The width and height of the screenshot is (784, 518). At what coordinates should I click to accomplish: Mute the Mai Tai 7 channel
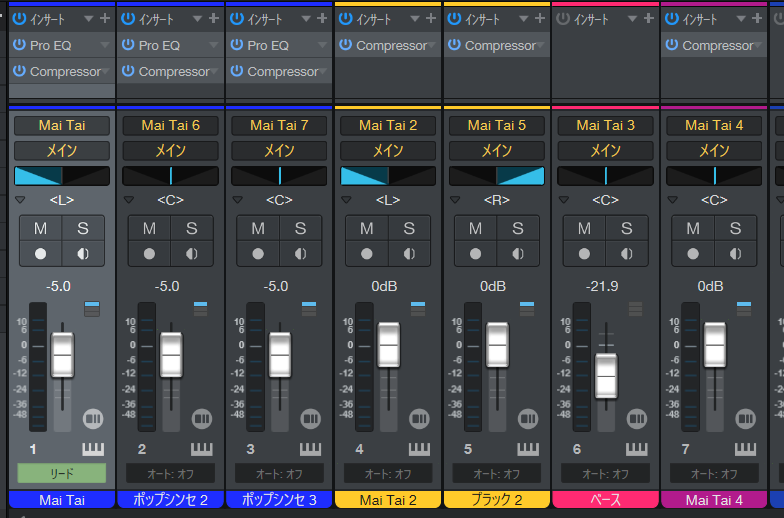[x=258, y=228]
